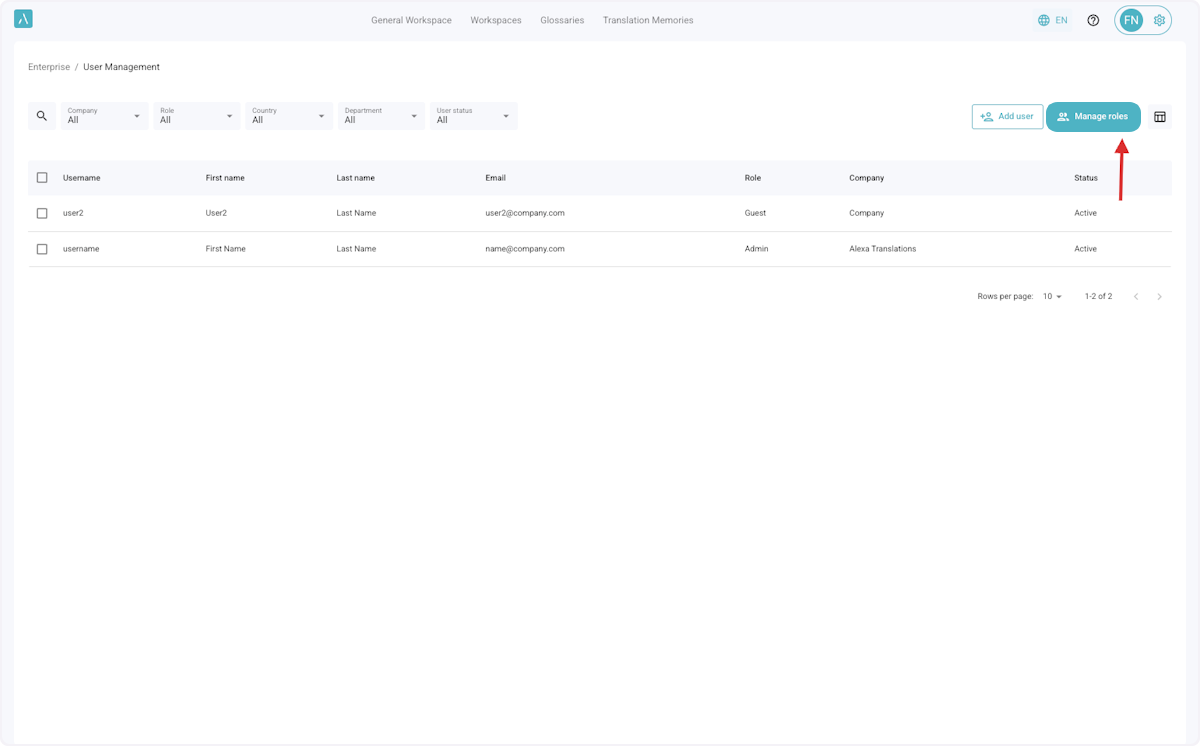Select the checkbox for username row

coord(42,249)
